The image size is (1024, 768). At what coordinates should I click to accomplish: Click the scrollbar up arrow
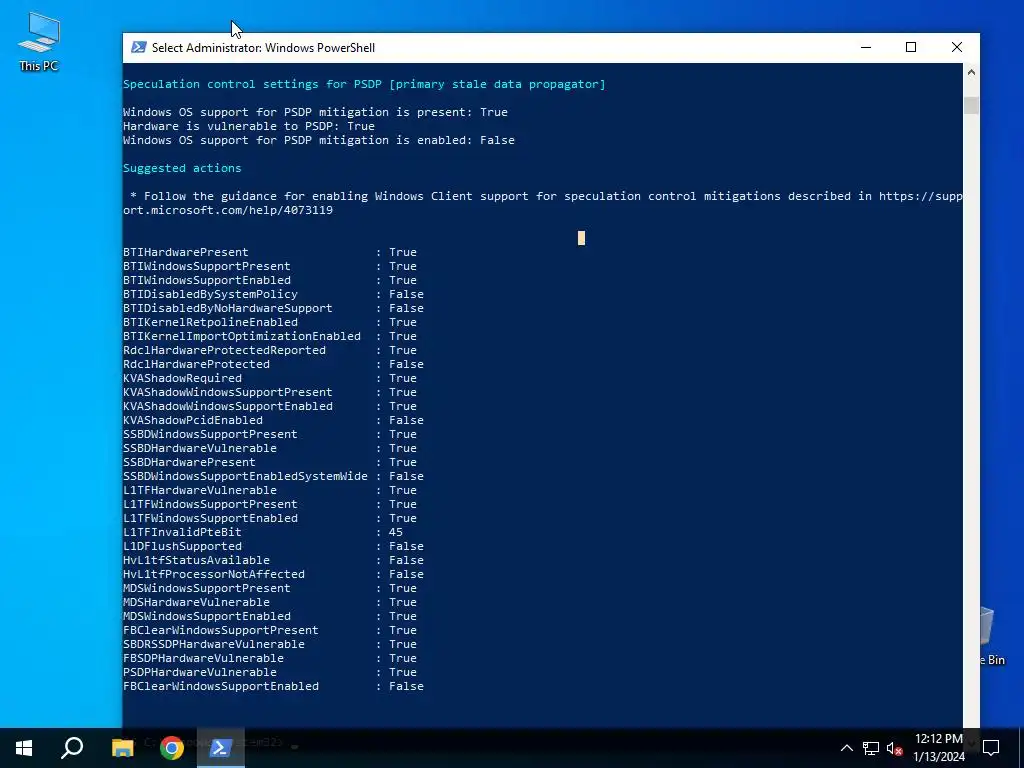pos(971,72)
